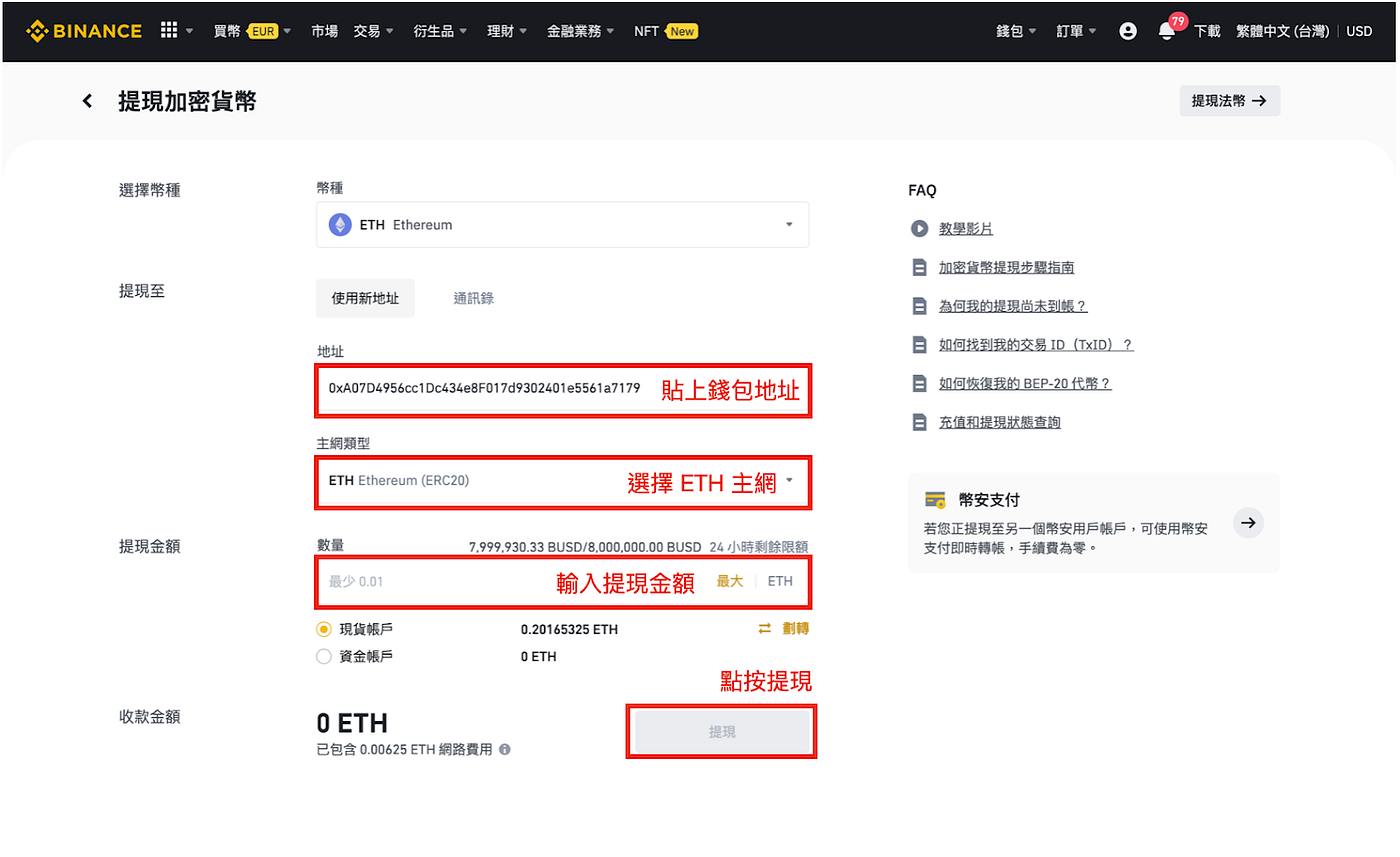Click the account profile icon
Viewport: 1400px width, 857px height.
(x=1128, y=30)
